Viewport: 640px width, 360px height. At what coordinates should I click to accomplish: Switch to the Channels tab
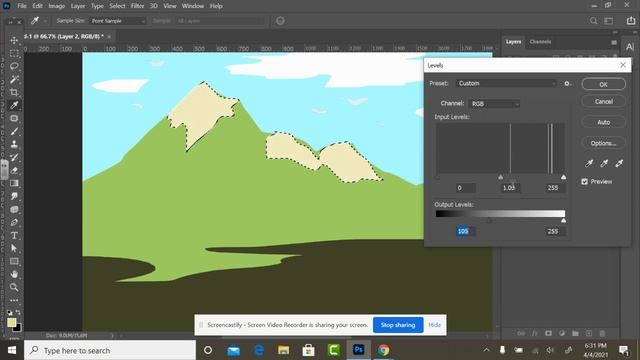(540, 42)
